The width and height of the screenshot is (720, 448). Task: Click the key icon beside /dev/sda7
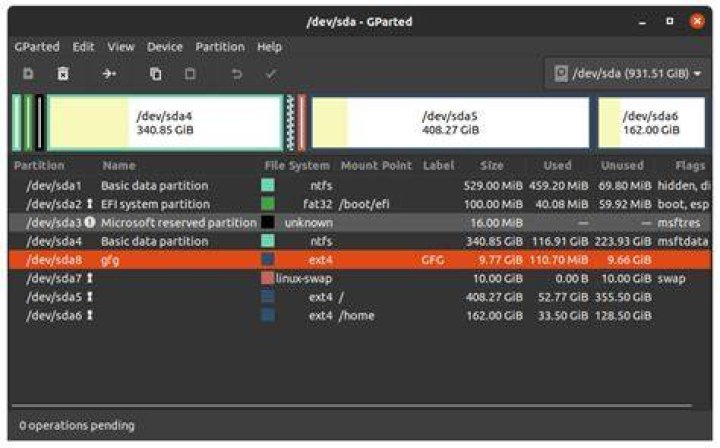90,278
